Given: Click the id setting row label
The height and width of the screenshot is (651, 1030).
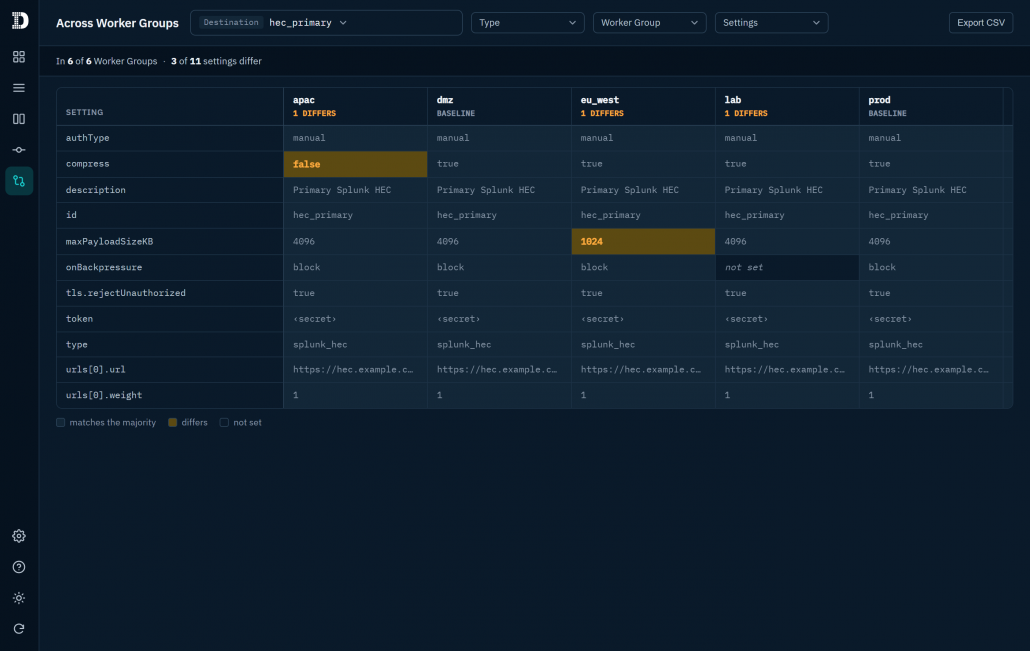Looking at the screenshot, I should click(x=71, y=215).
